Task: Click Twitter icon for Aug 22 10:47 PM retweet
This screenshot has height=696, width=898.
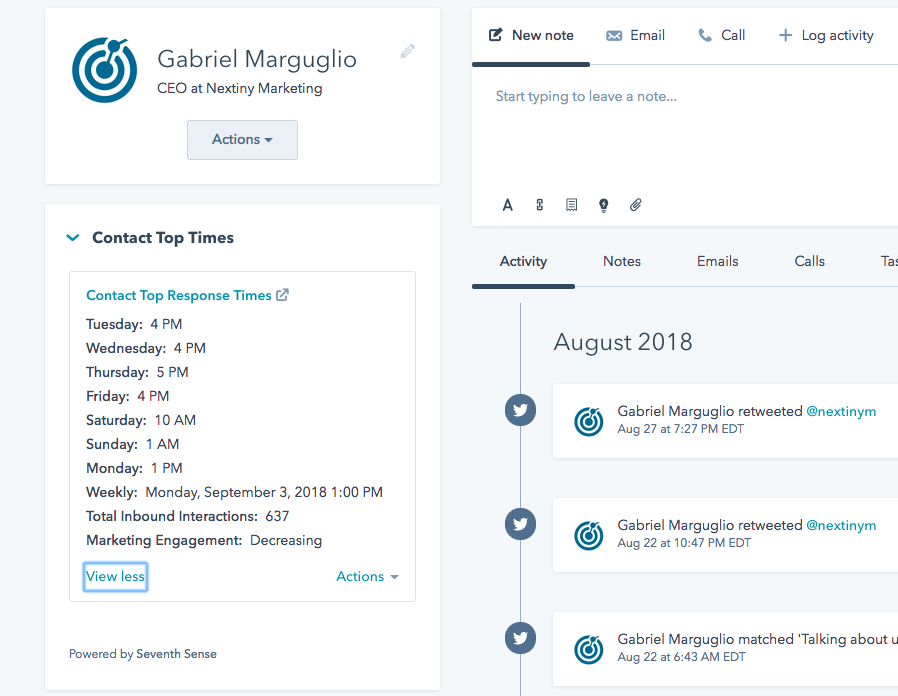Action: pos(521,524)
